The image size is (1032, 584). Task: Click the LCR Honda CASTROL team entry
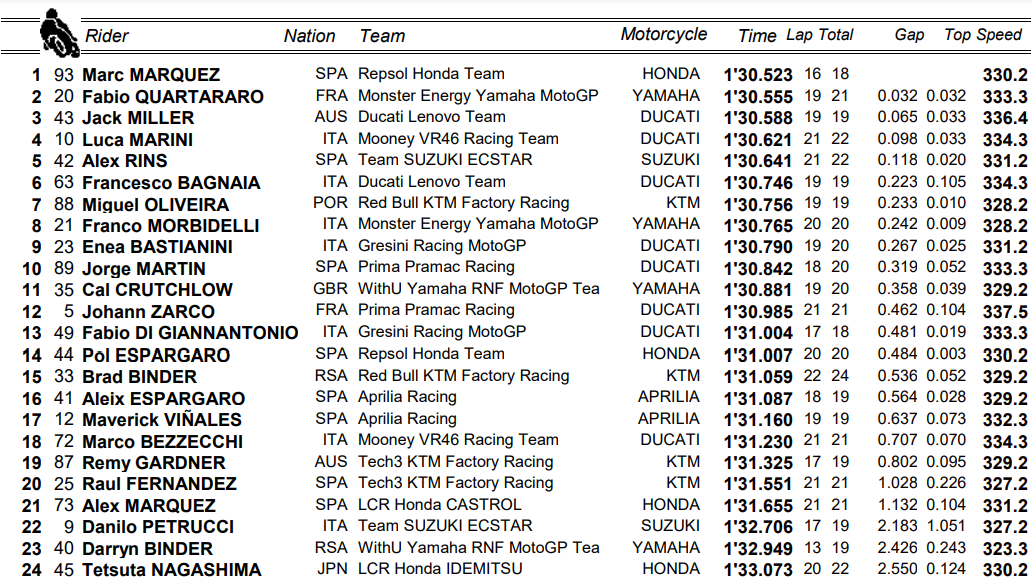(x=439, y=505)
